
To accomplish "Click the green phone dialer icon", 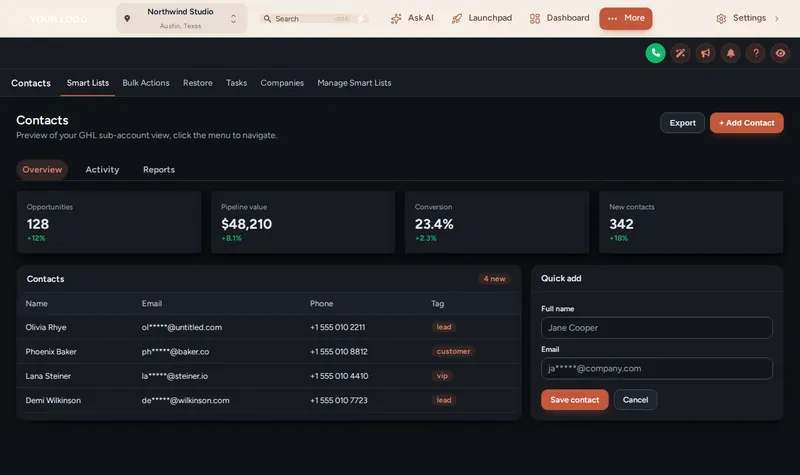I will coord(655,53).
